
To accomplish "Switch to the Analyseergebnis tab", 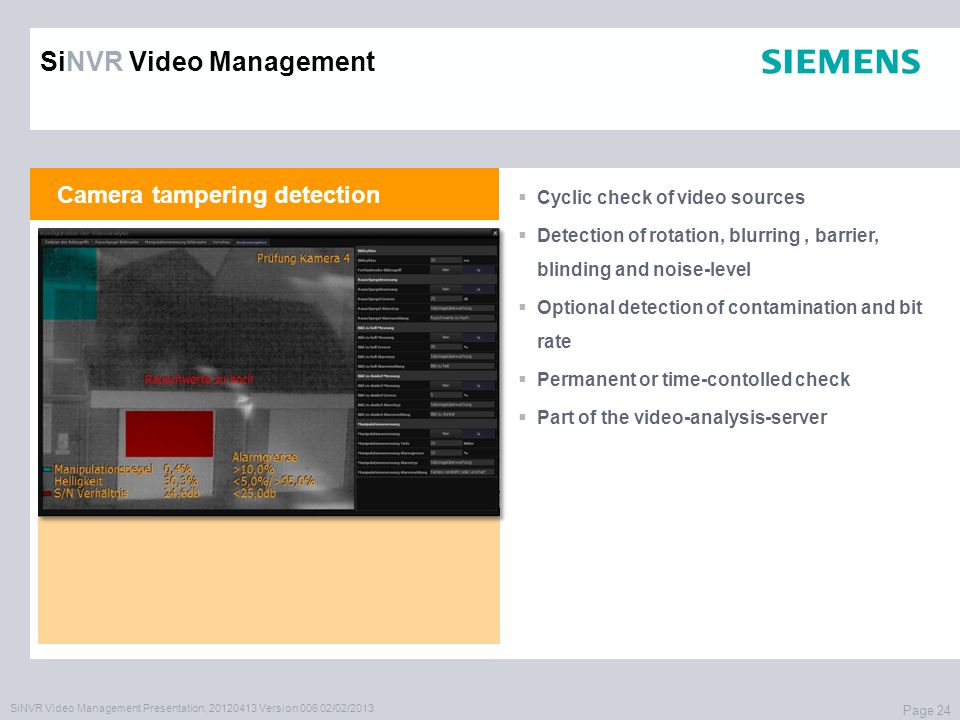I will pos(252,242).
